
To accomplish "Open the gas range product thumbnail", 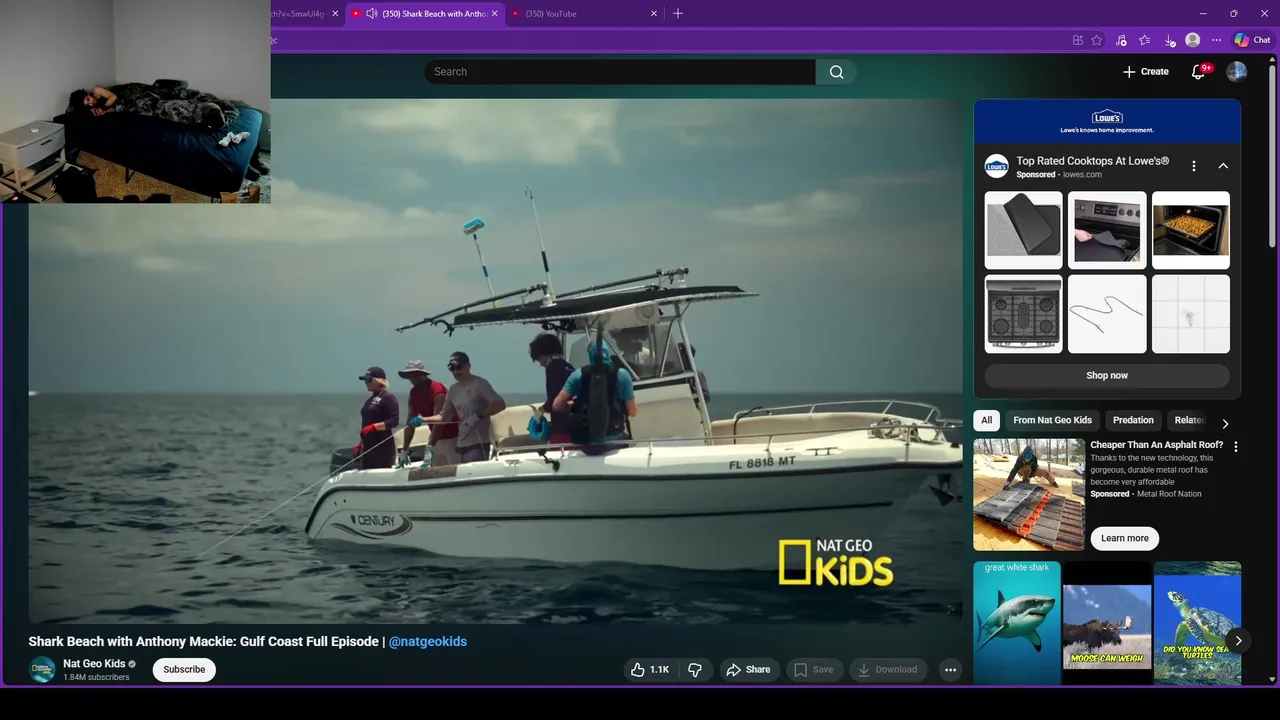I will pos(1023,314).
